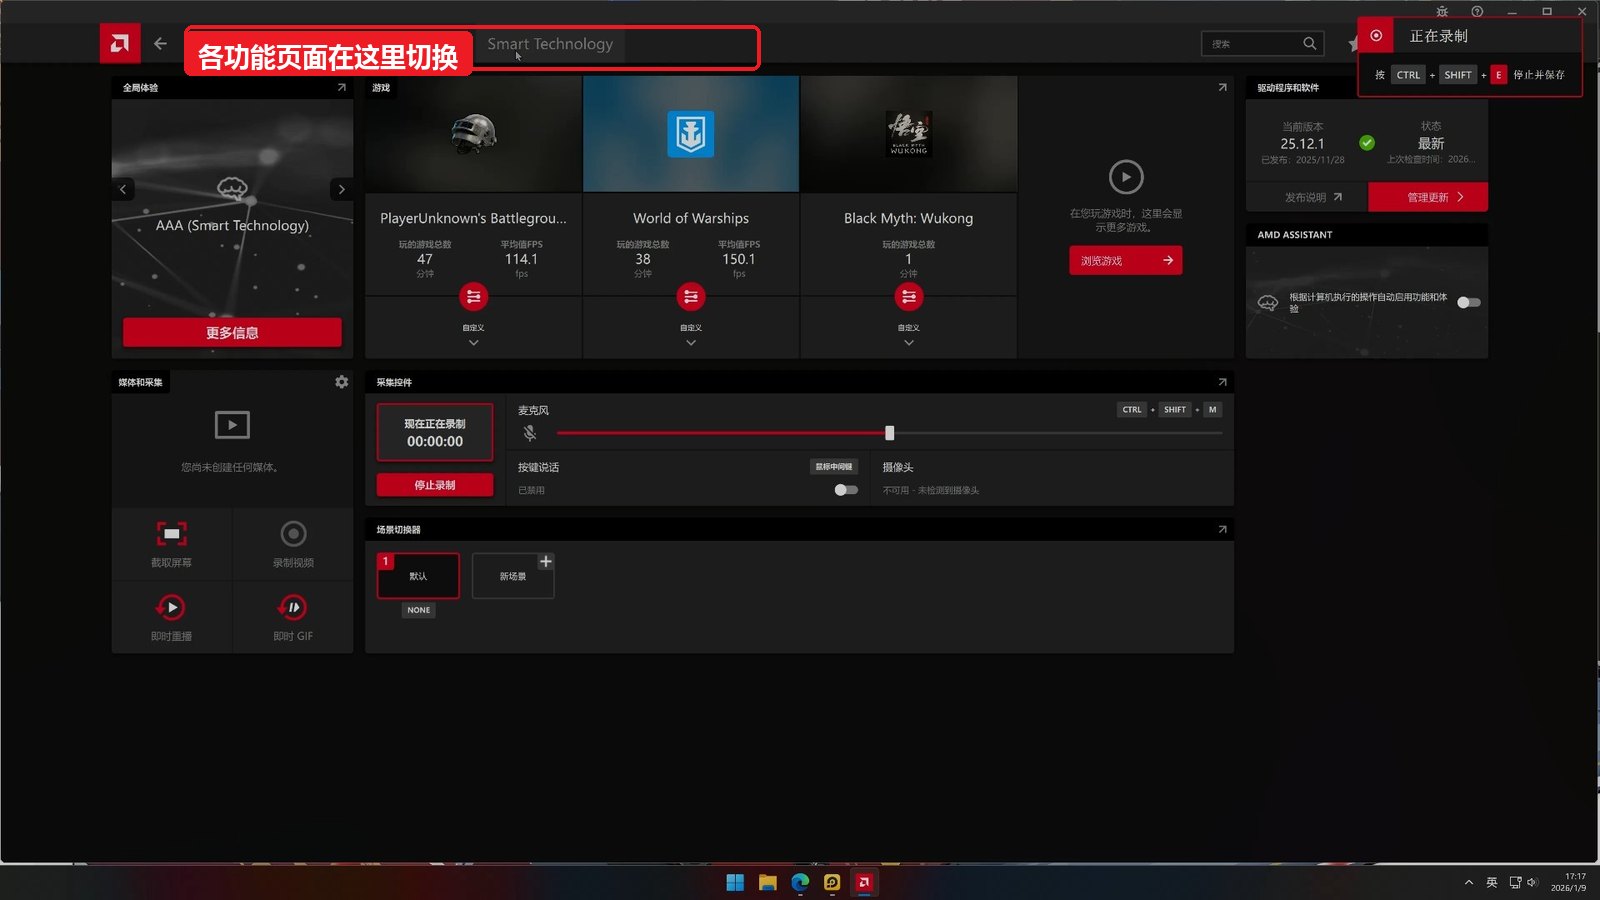Show next carousel slide in global experience
Screen dimensions: 1600x900
[x=342, y=189]
